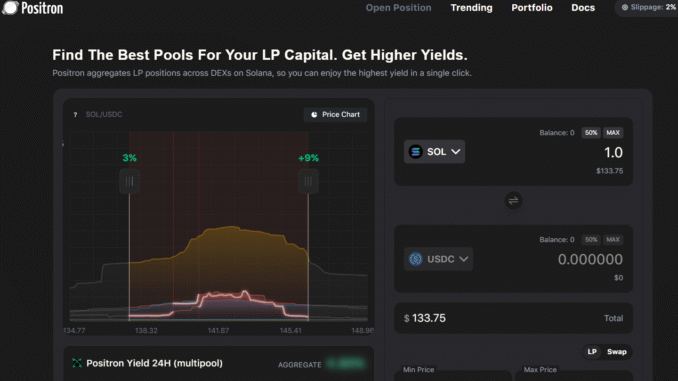678x381 pixels.
Task: Click the +9% upper range label
Action: (x=308, y=158)
